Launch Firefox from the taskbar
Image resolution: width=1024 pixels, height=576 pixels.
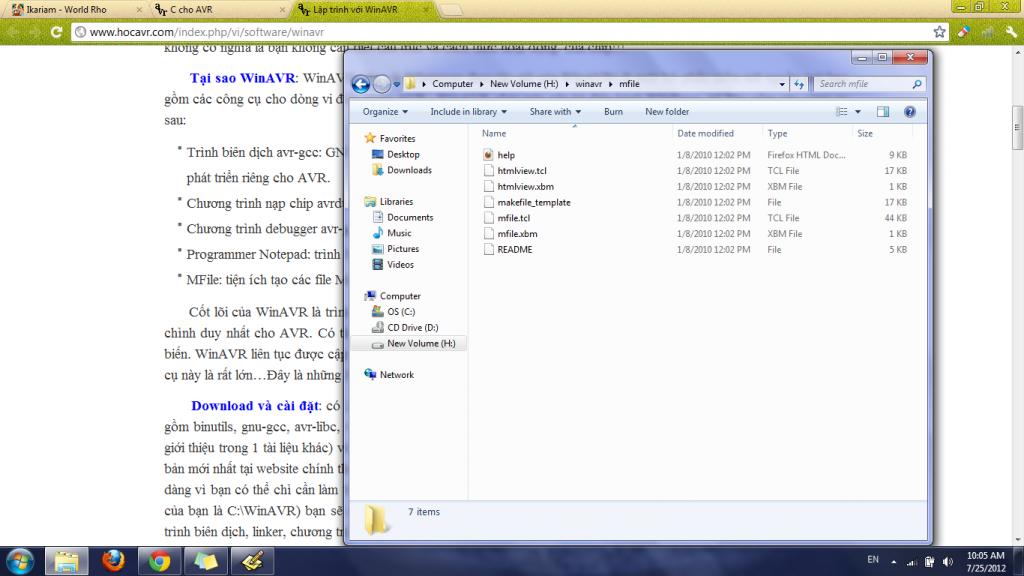coord(113,559)
